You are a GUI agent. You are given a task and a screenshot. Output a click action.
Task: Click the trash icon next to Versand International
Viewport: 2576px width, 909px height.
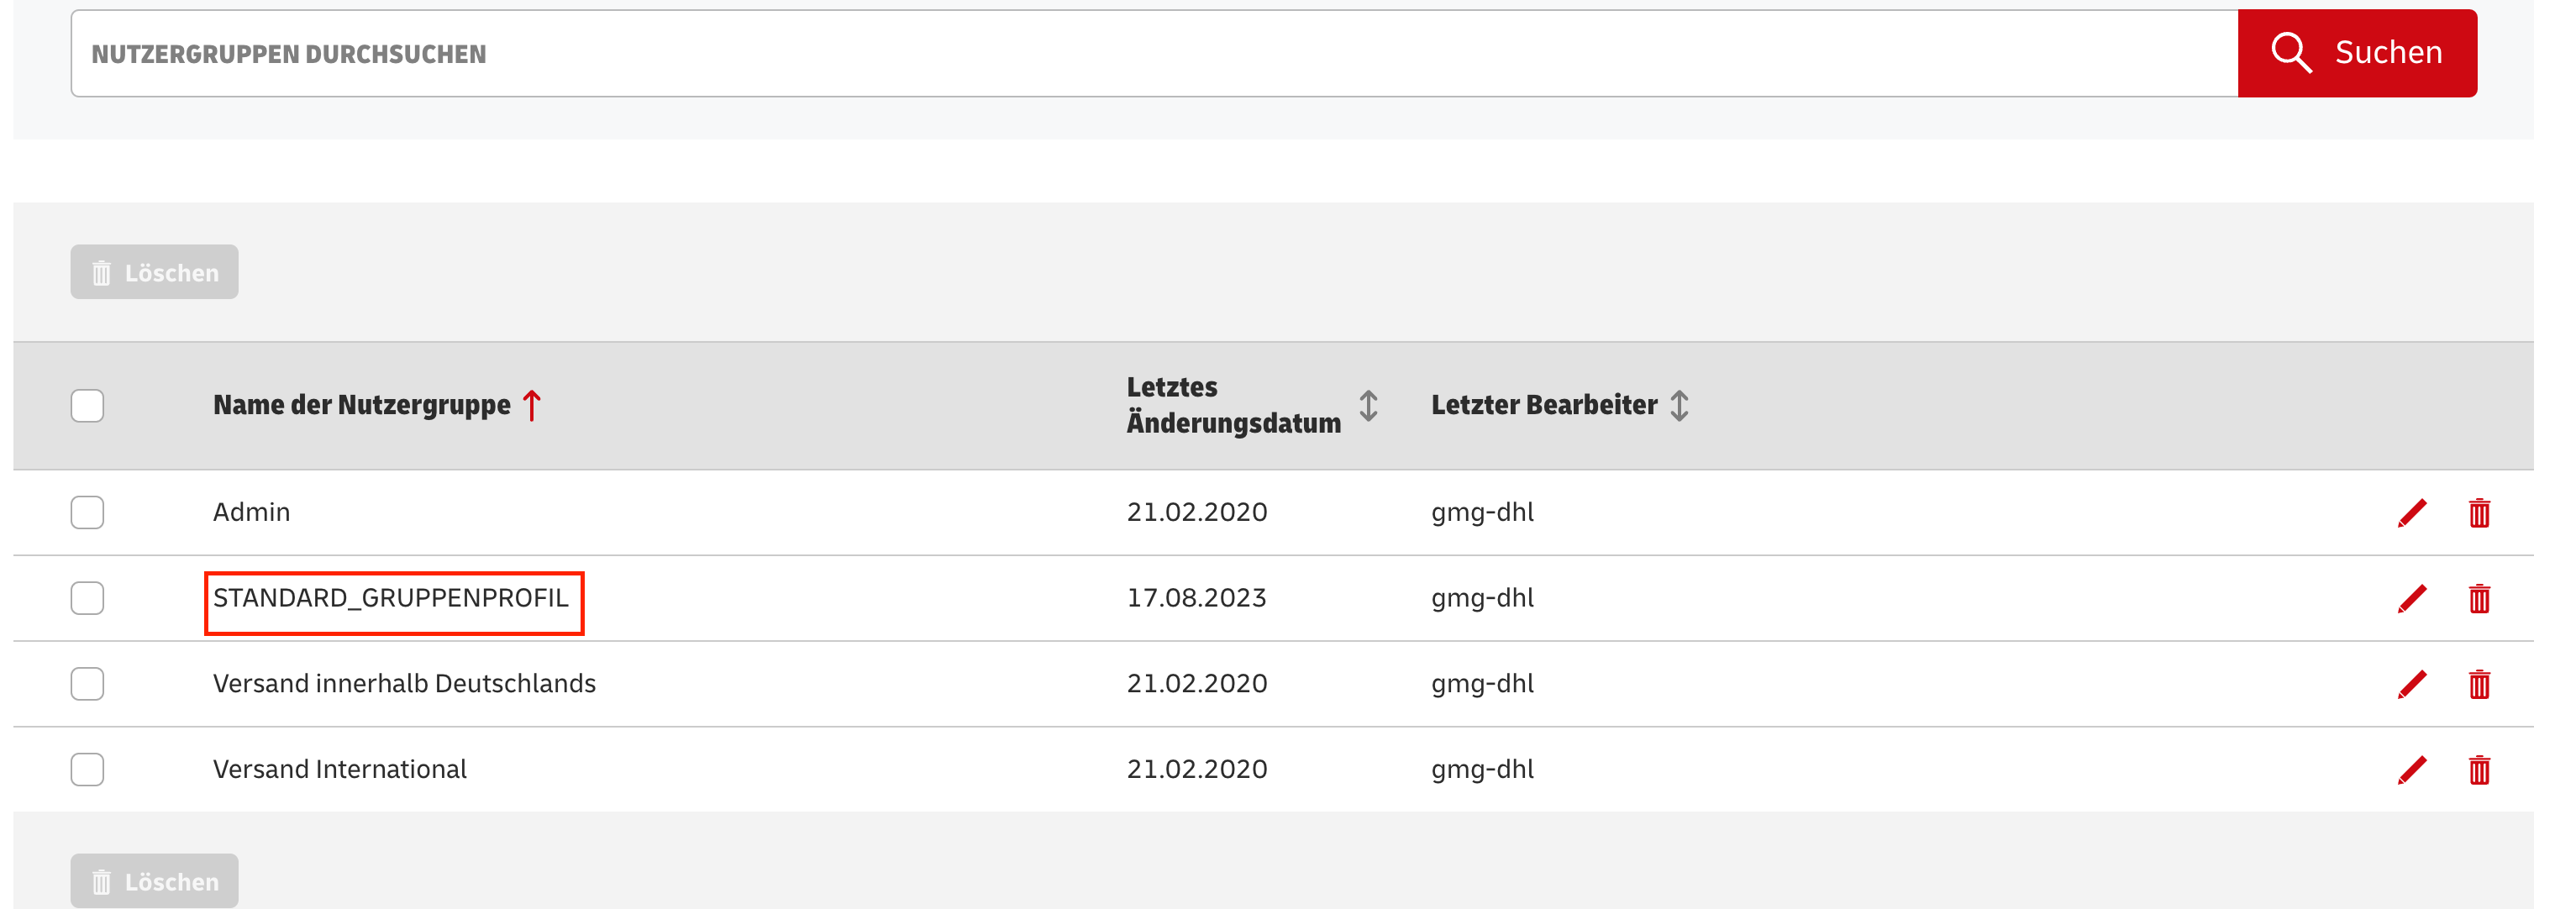[2479, 769]
